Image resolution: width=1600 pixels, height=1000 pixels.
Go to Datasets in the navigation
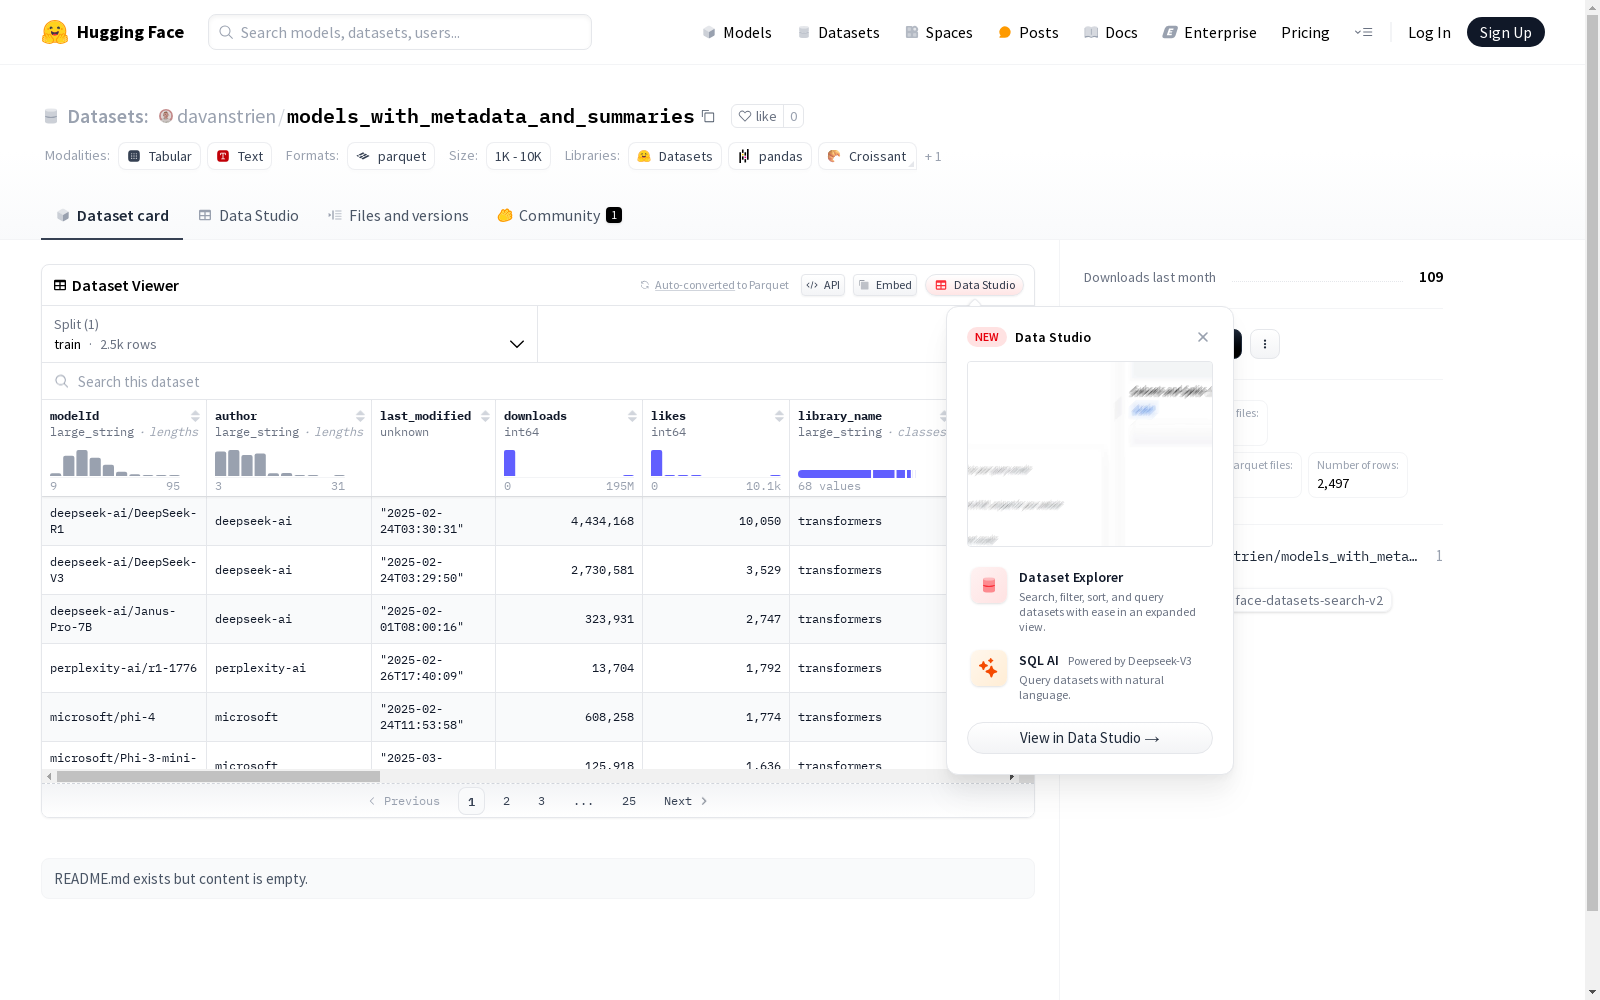[x=838, y=32]
